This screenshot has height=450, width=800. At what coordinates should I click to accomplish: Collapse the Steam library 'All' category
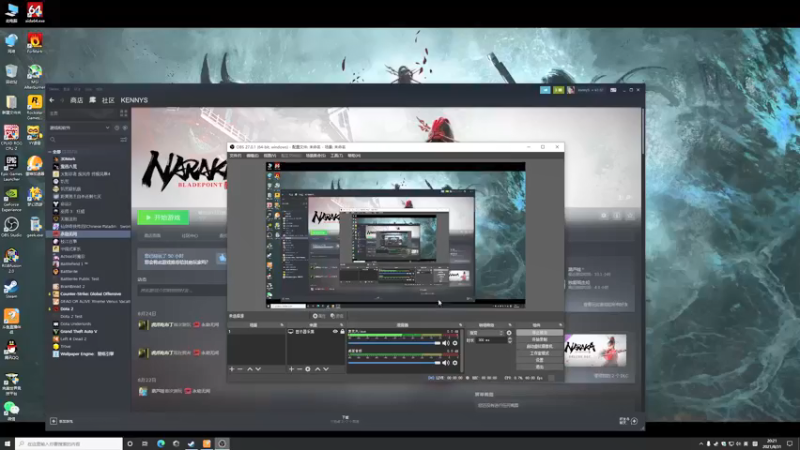[x=49, y=152]
